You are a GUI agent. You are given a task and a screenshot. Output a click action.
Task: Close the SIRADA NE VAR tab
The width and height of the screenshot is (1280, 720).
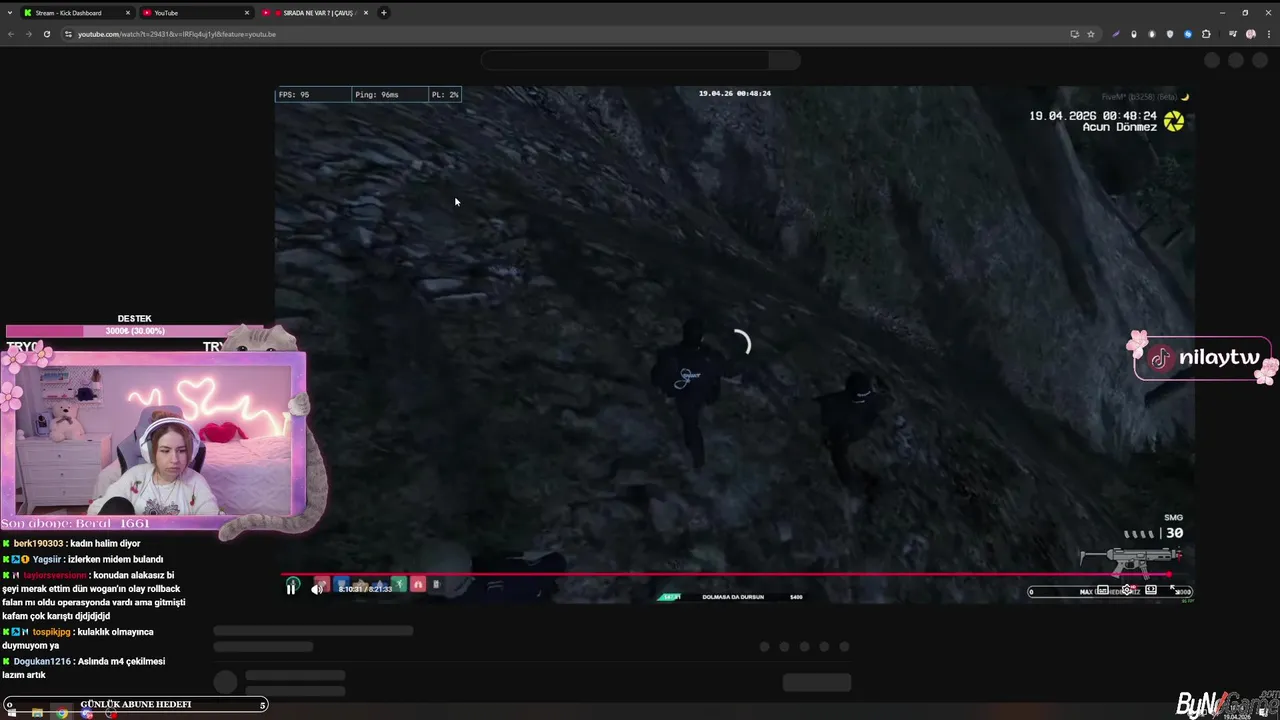point(366,13)
